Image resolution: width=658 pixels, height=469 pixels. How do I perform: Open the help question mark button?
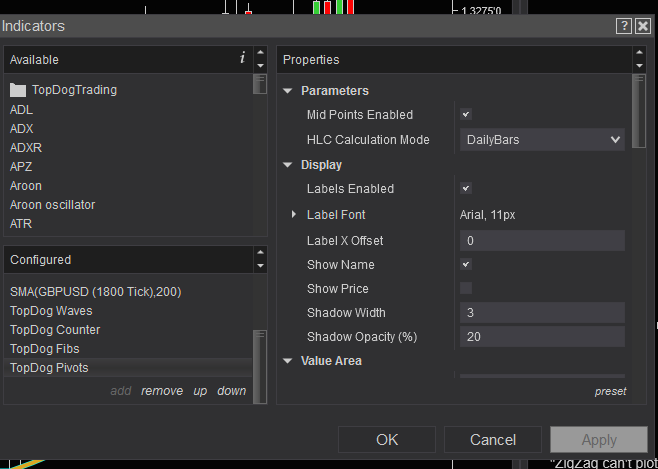click(624, 26)
